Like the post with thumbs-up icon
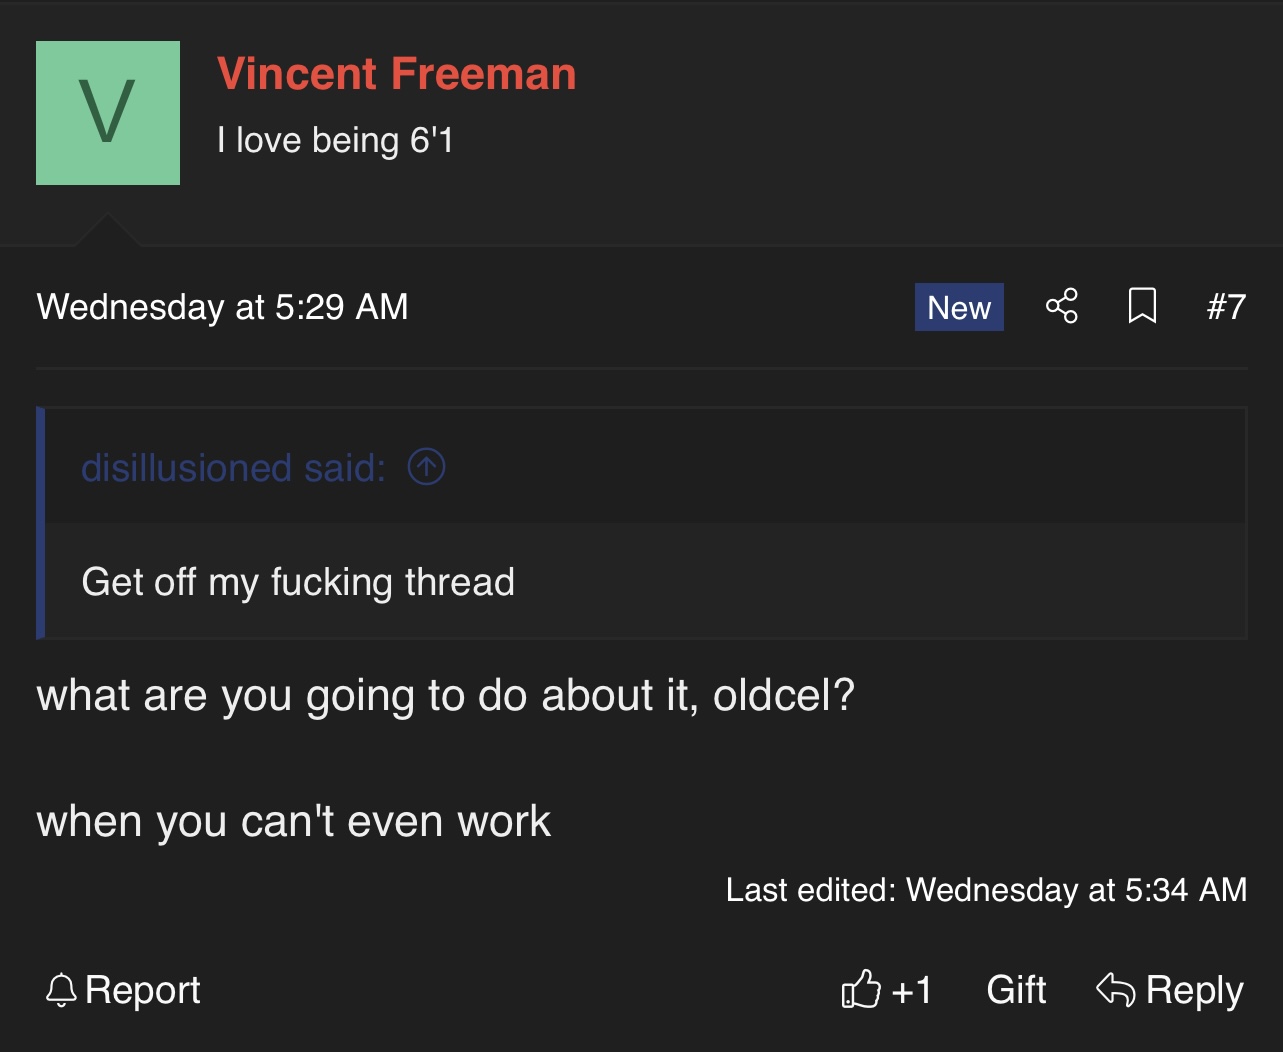 point(861,990)
